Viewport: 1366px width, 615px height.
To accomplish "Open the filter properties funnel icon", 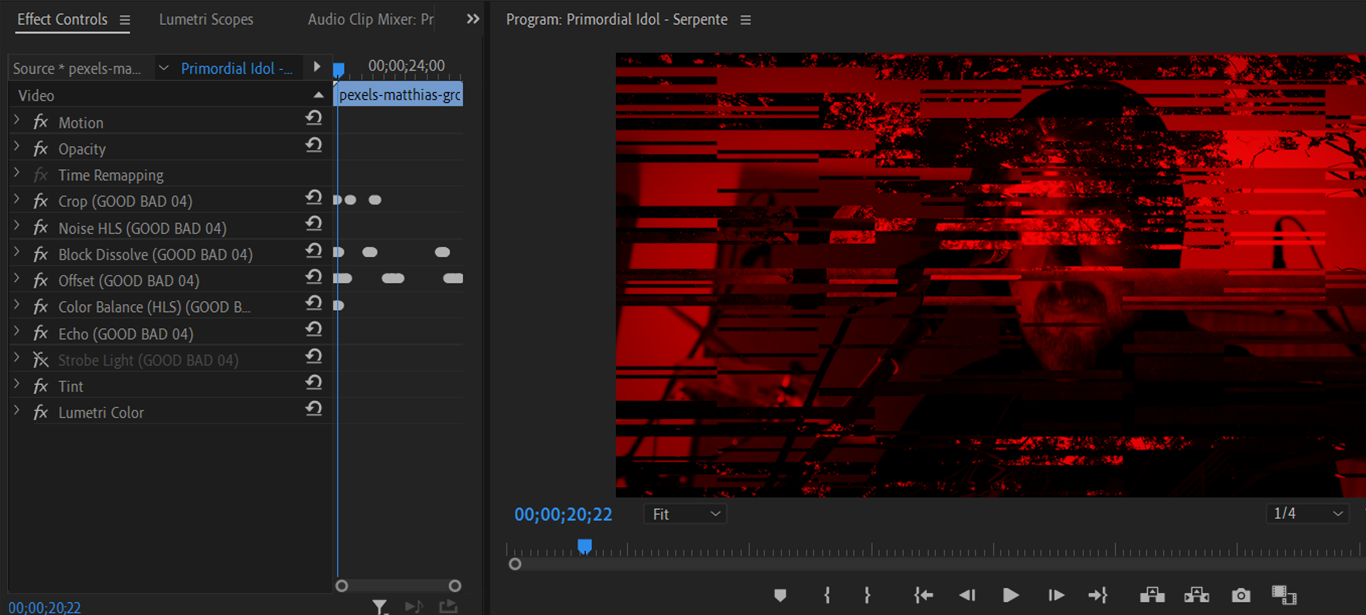I will click(380, 606).
